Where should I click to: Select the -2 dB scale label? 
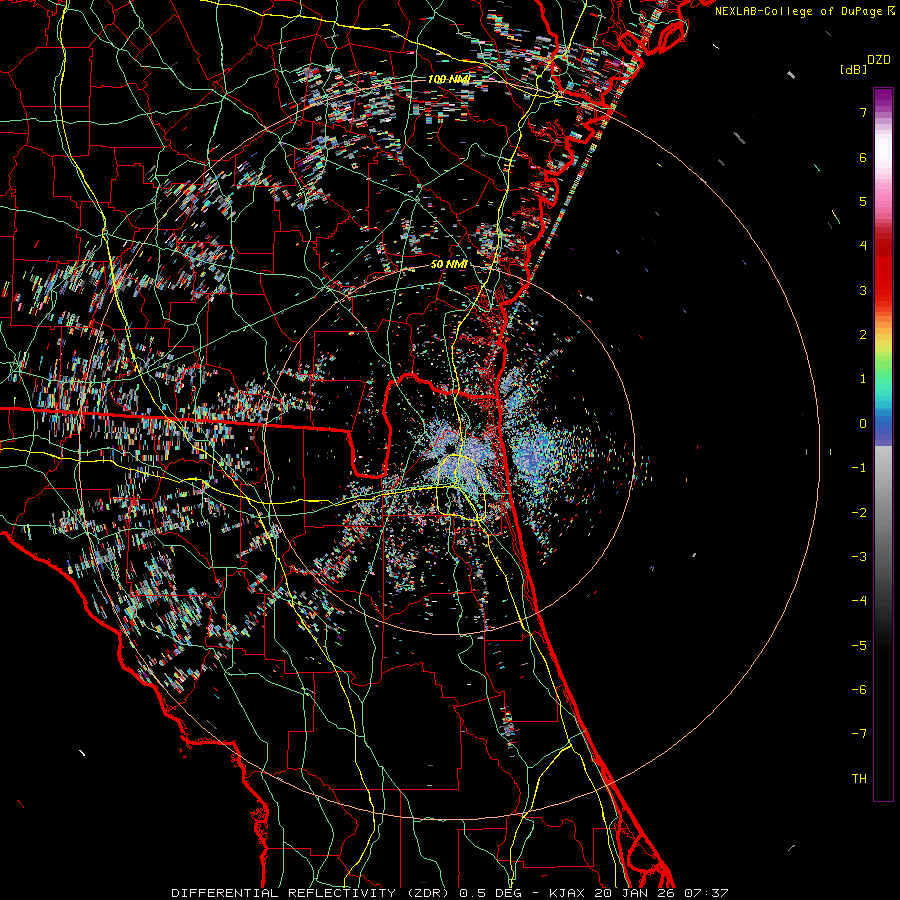[859, 512]
